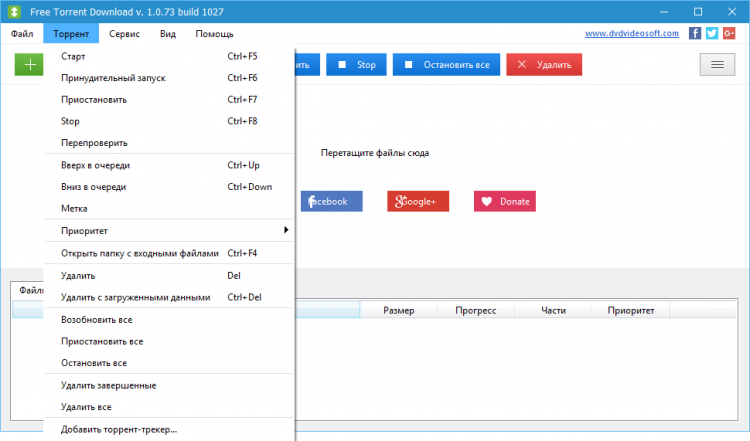
Task: Click the Приоритет column header
Action: point(630,310)
